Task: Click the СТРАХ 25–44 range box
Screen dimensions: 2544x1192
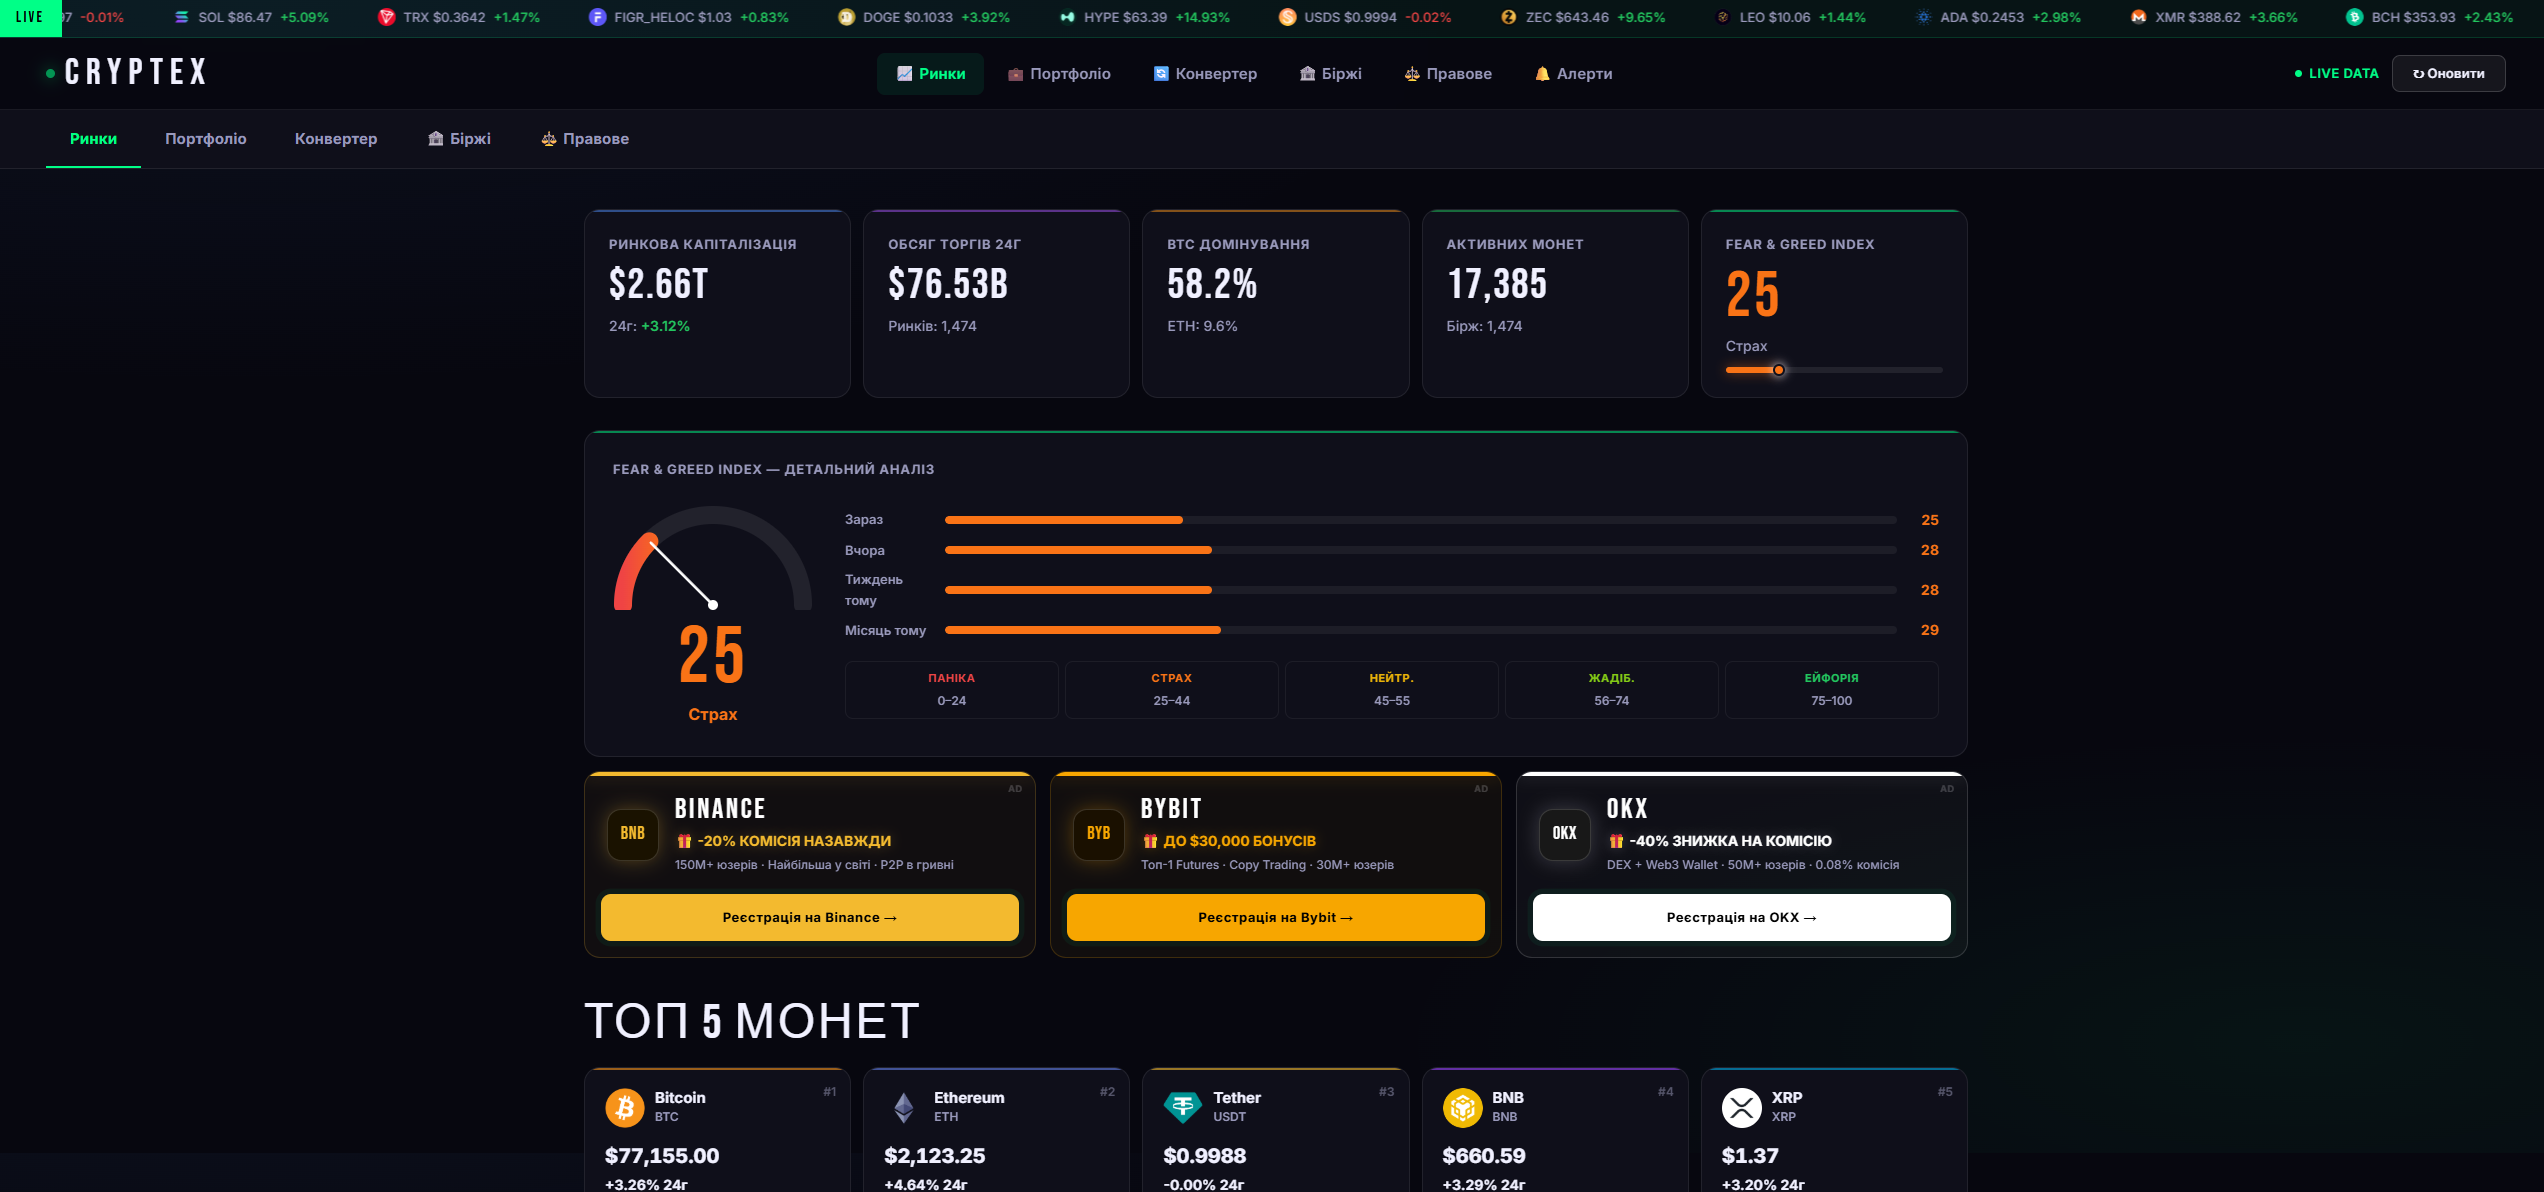Action: coord(1172,690)
